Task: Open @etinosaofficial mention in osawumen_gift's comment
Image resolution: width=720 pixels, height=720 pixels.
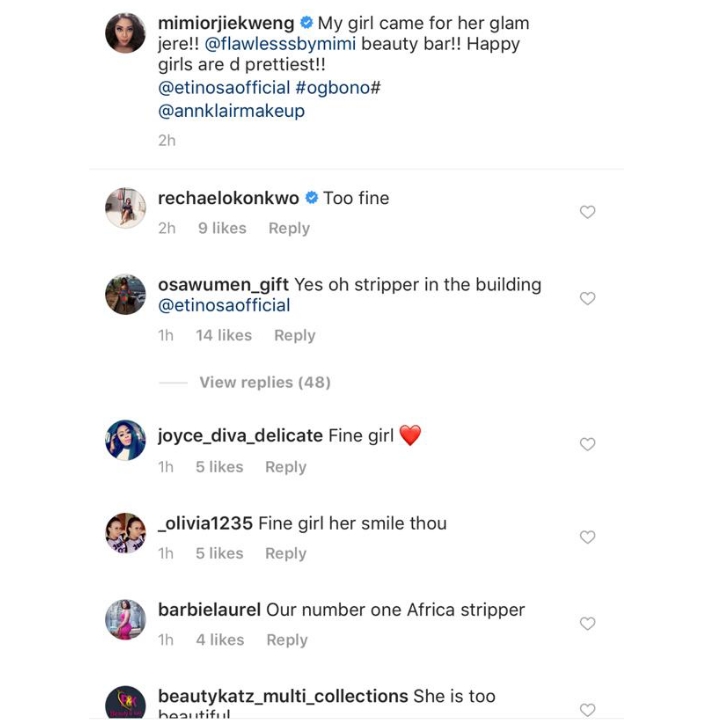Action: click(224, 306)
